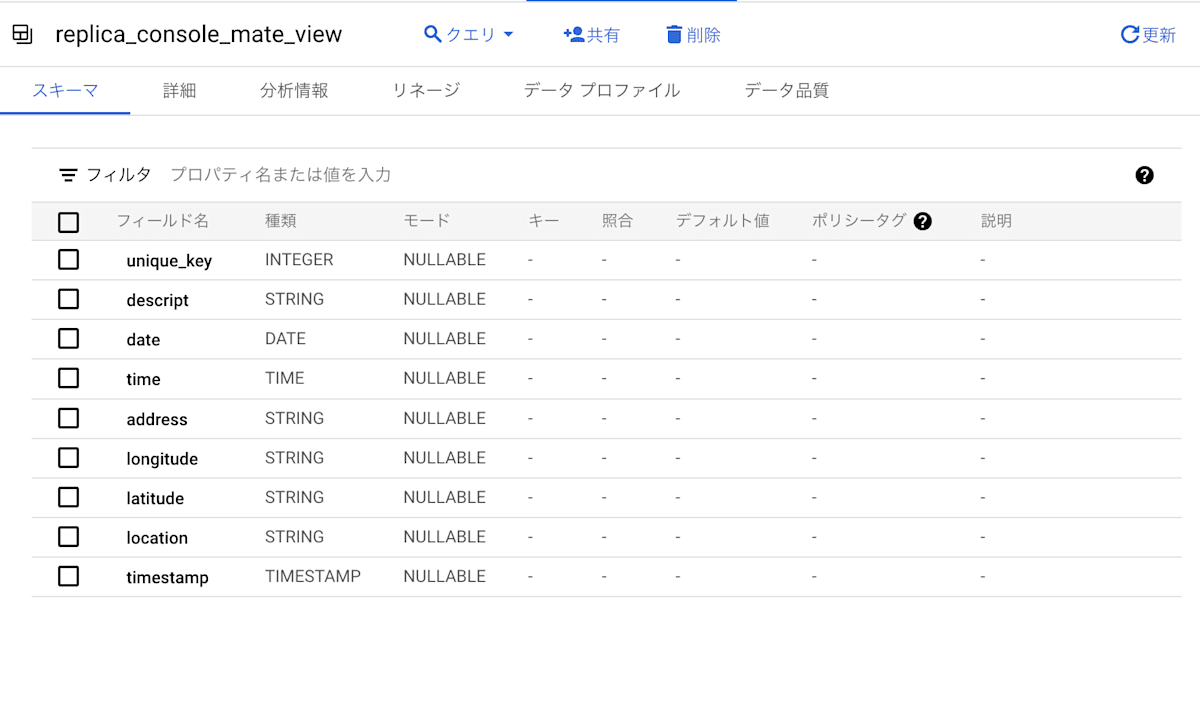Click the ポリシータグ column header
The image size is (1200, 719).
[x=859, y=221]
